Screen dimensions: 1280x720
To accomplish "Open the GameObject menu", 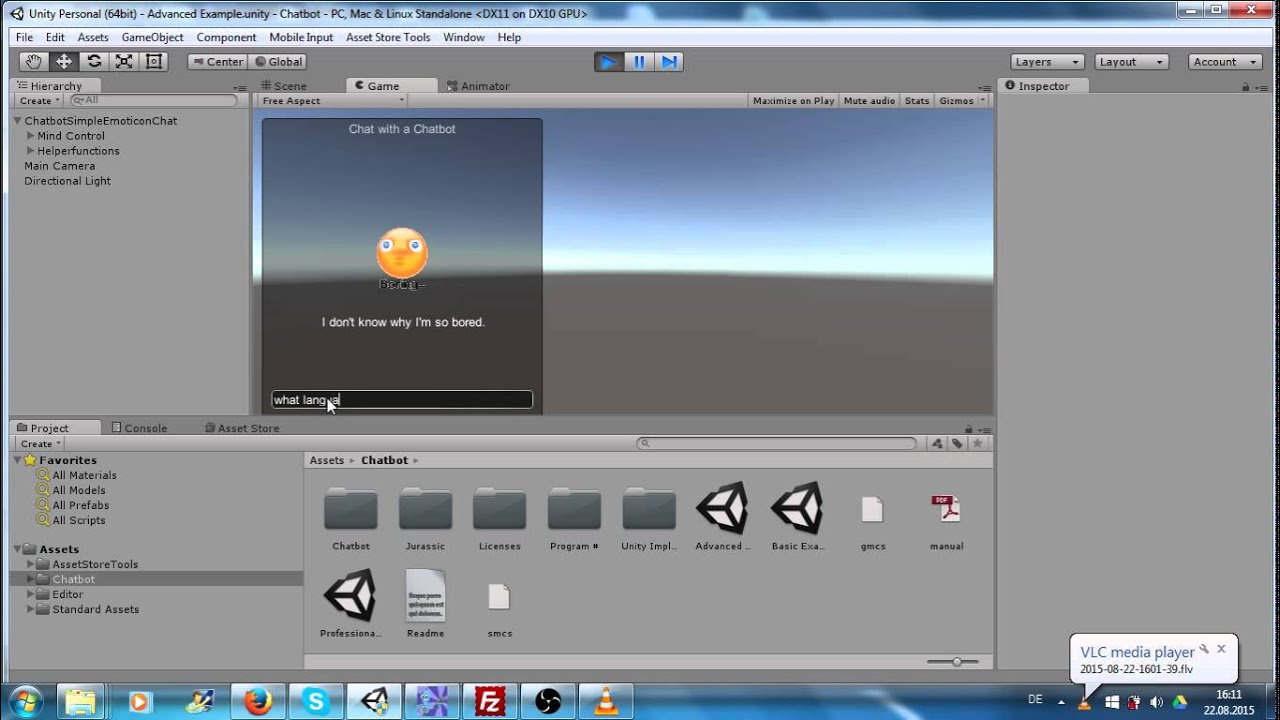I will 152,37.
